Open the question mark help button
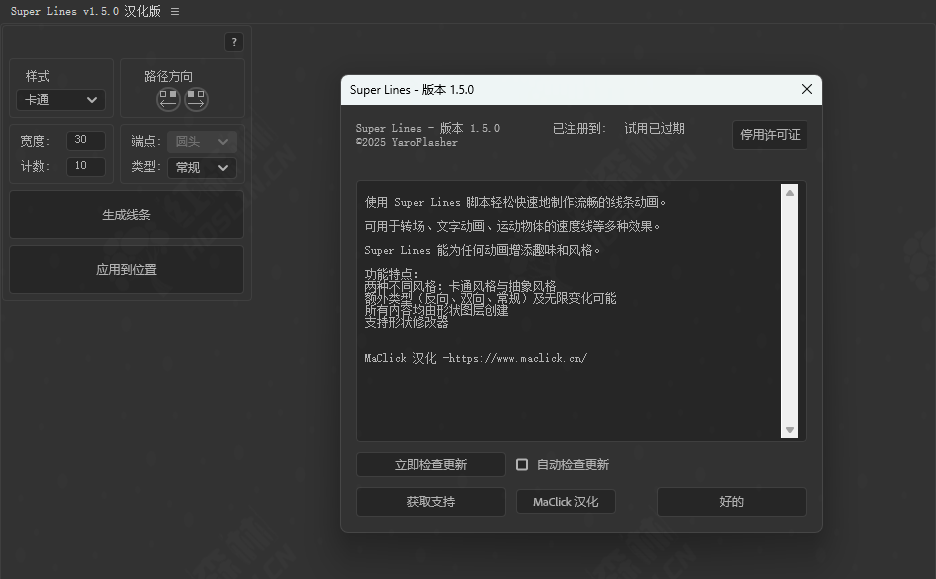The width and height of the screenshot is (936, 579). tap(234, 42)
